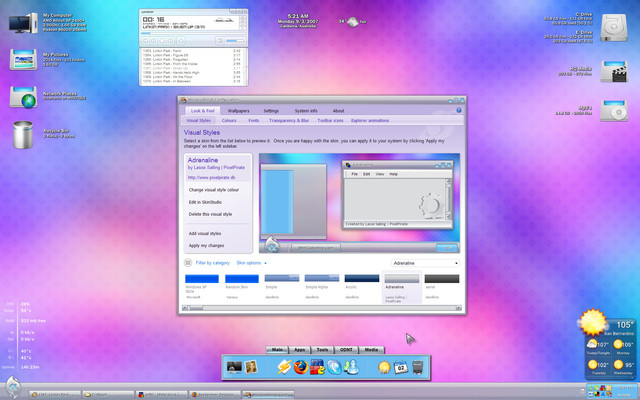Open the Recycle Bin on desktop
The width and height of the screenshot is (640, 400).
point(23,135)
